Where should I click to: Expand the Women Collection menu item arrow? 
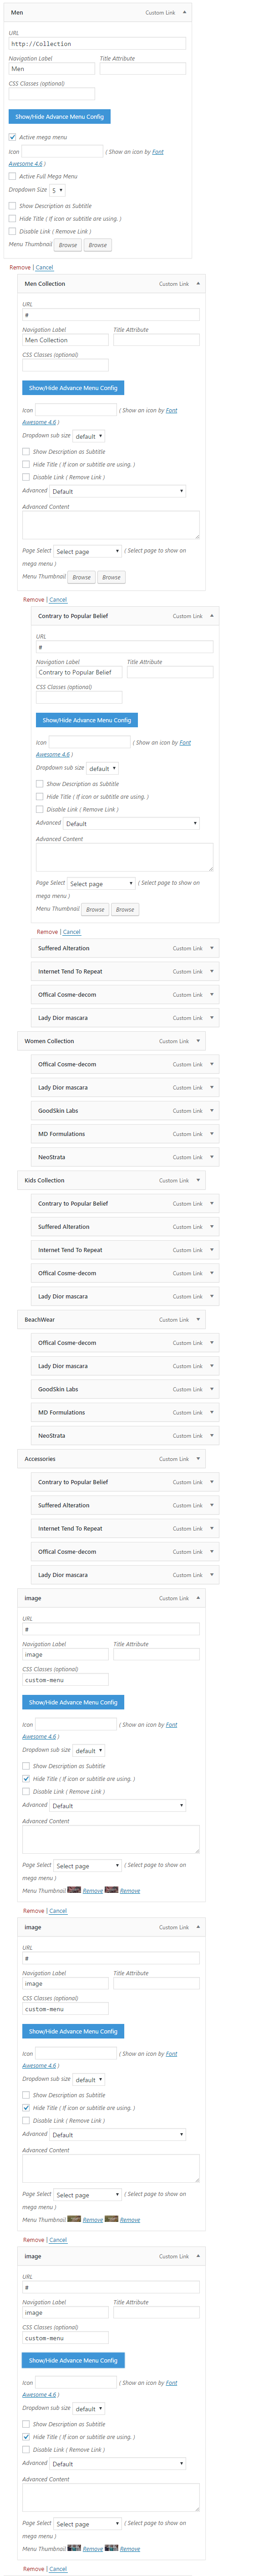click(x=198, y=1040)
